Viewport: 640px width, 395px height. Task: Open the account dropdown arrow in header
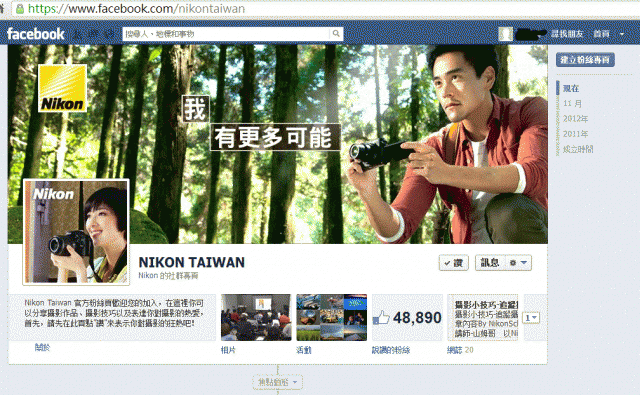(622, 34)
